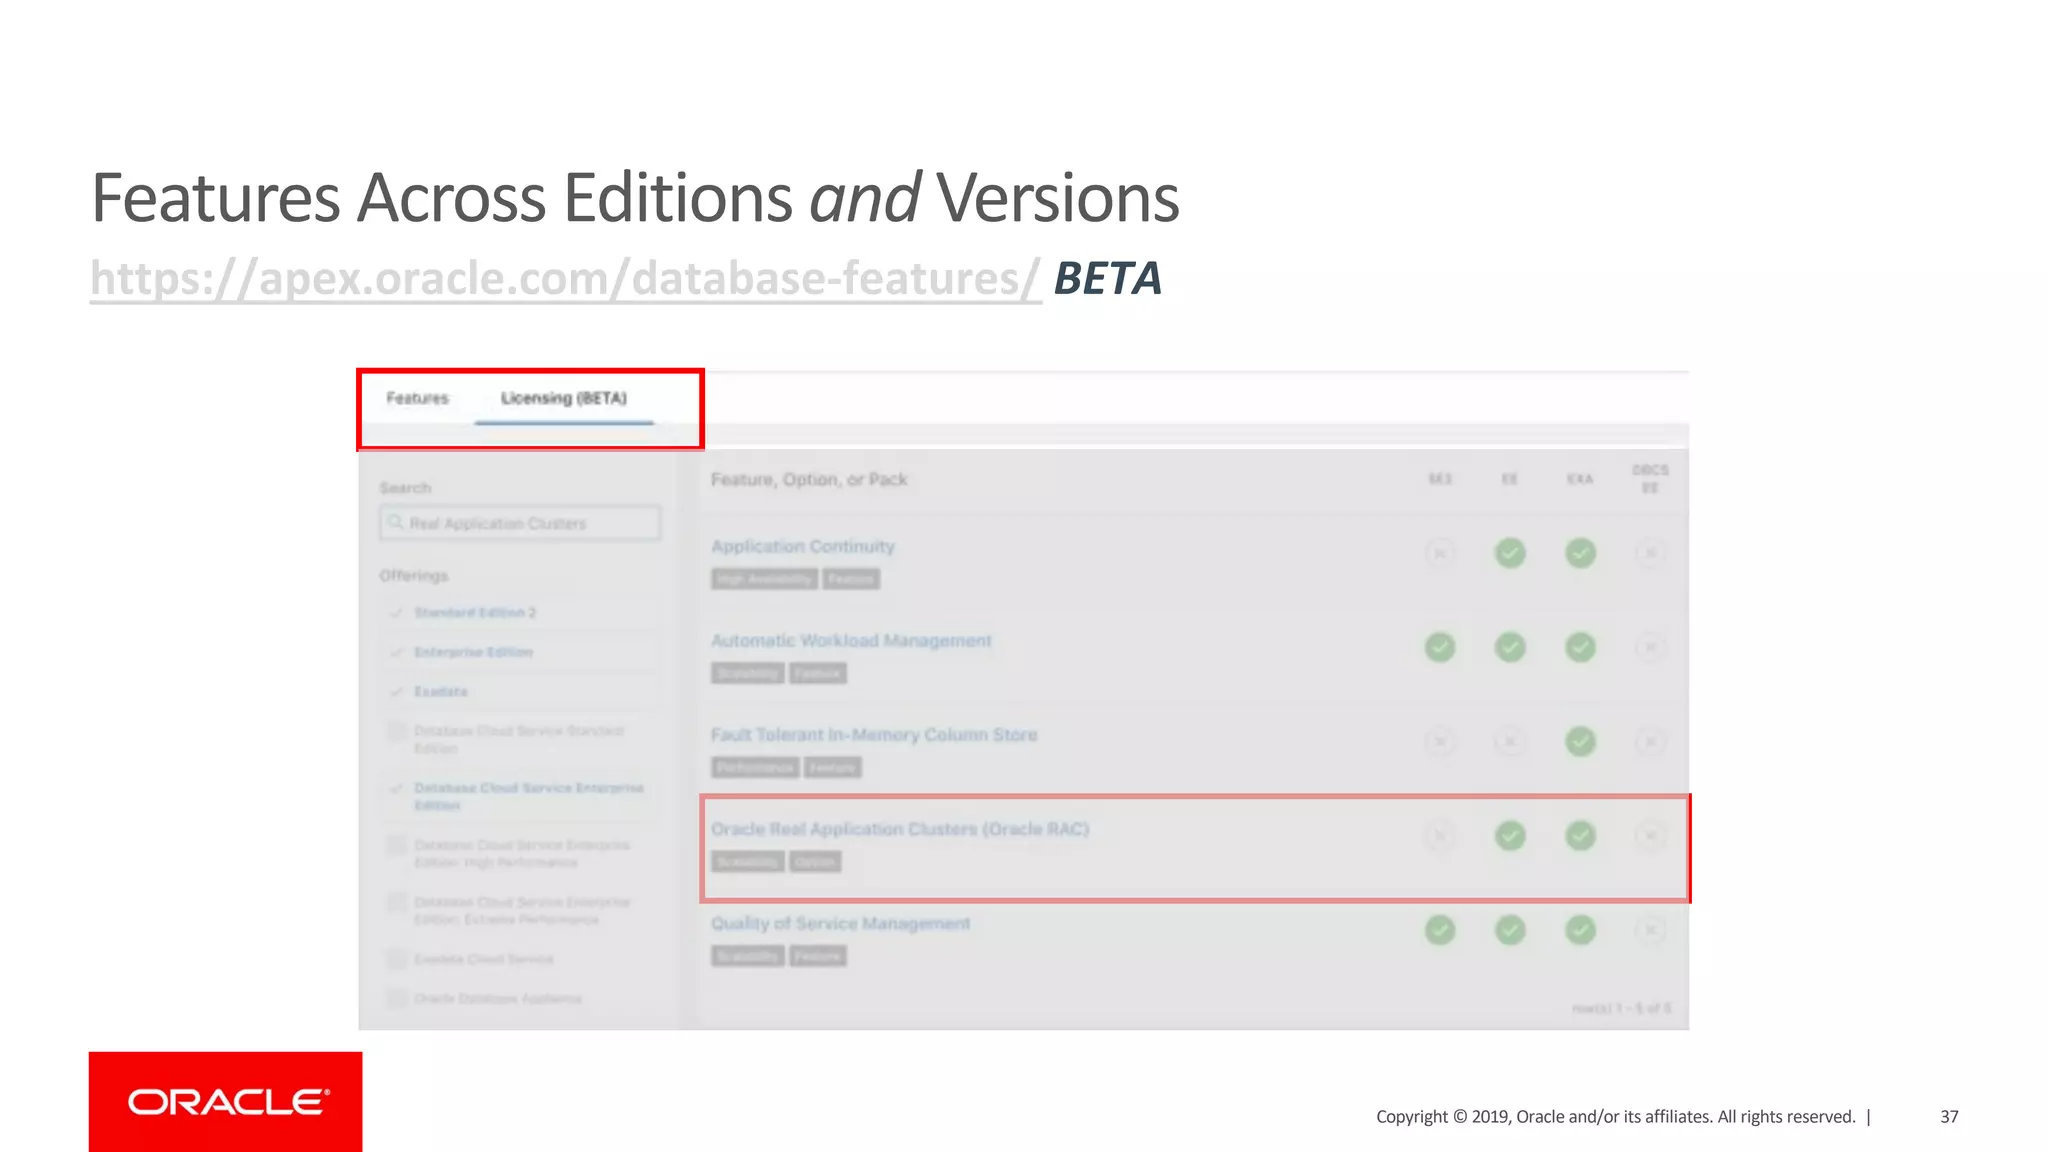Check Database Cloud Service Enterprise Edition Extreme Performance
2048x1152 pixels.
(x=397, y=903)
